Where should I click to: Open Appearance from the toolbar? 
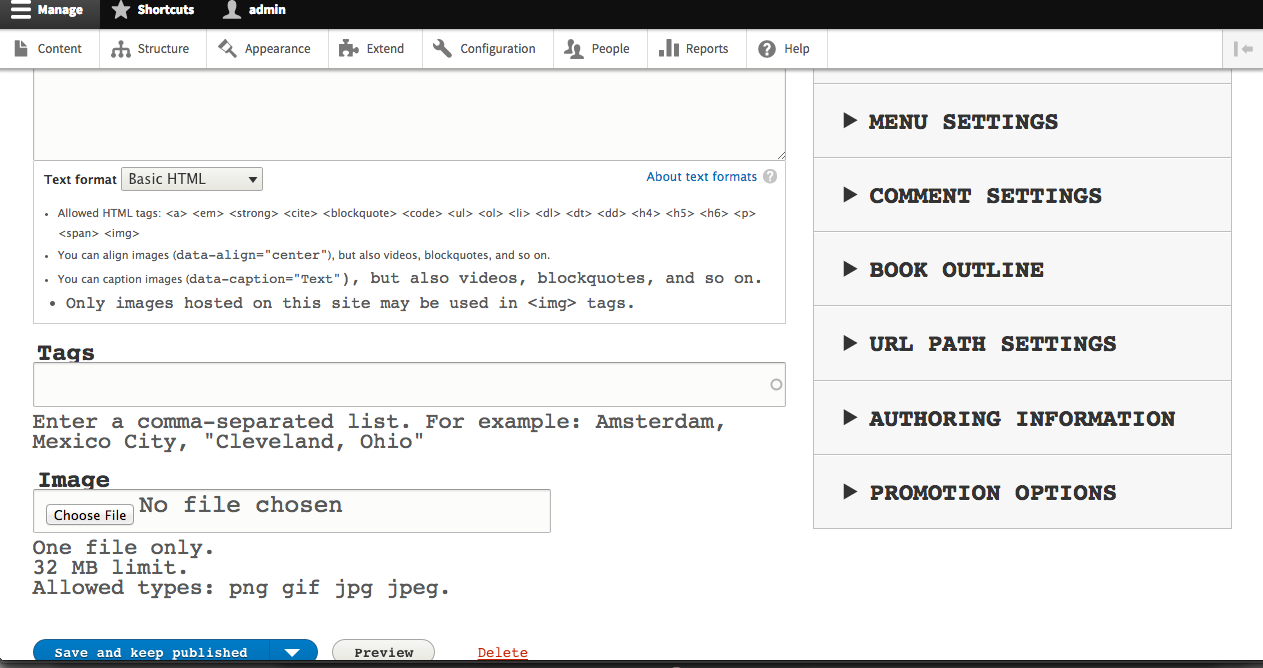(x=267, y=48)
